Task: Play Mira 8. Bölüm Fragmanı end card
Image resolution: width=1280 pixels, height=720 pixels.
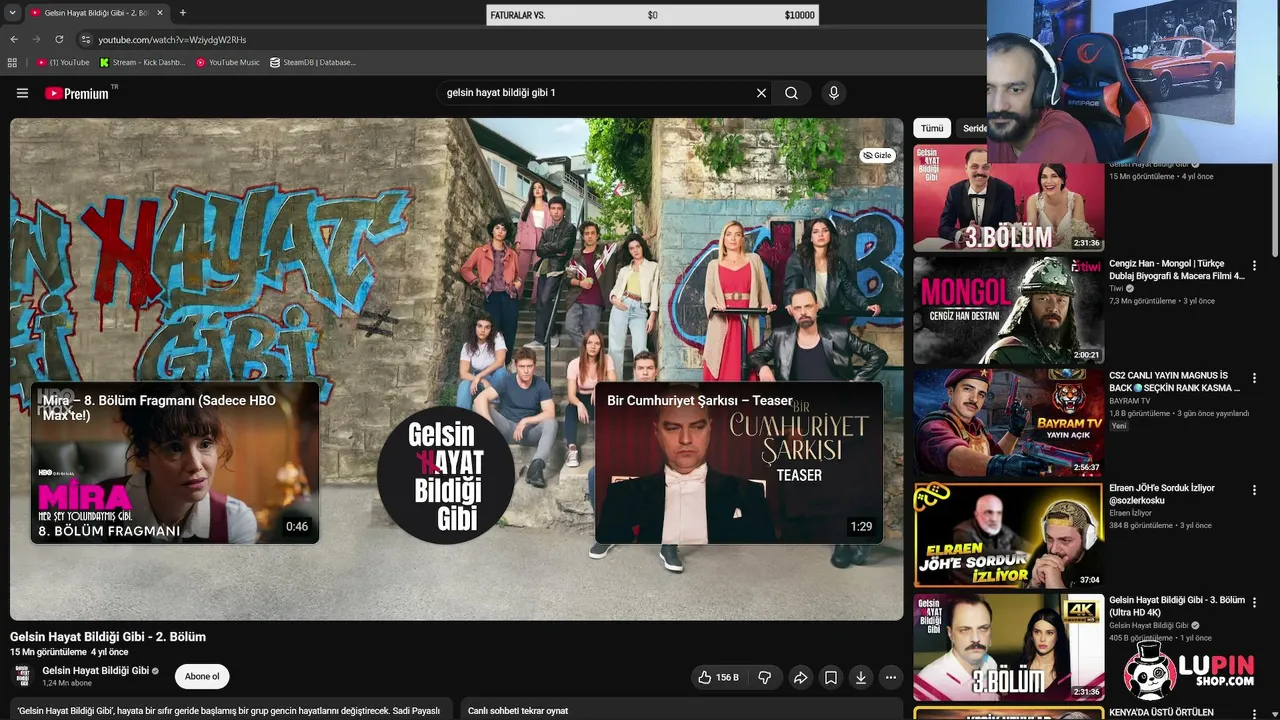Action: pyautogui.click(x=175, y=463)
